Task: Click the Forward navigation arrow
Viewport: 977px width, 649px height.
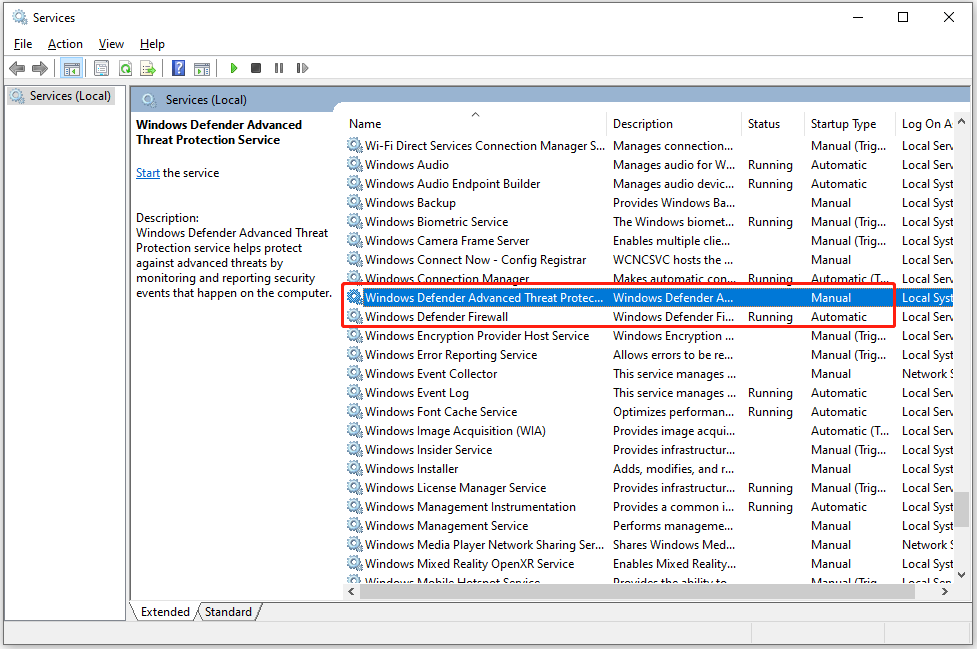Action: pos(40,67)
